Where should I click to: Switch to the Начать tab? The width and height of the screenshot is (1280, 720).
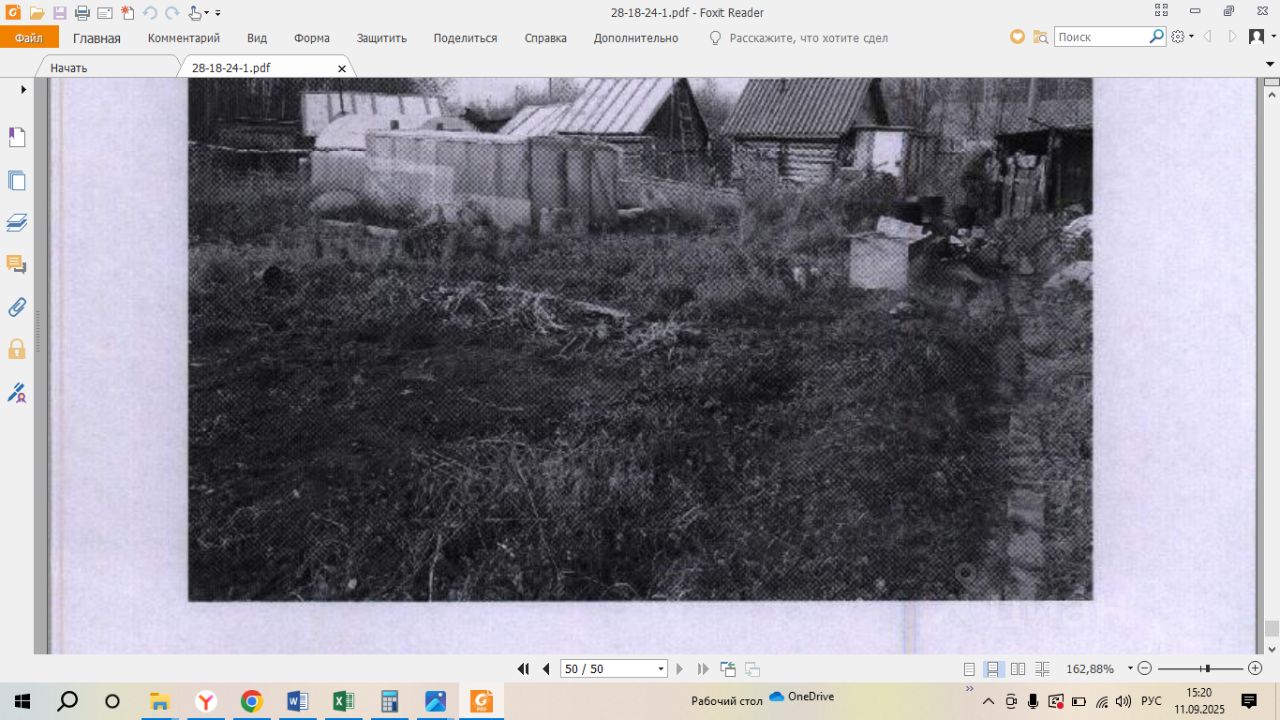(69, 68)
